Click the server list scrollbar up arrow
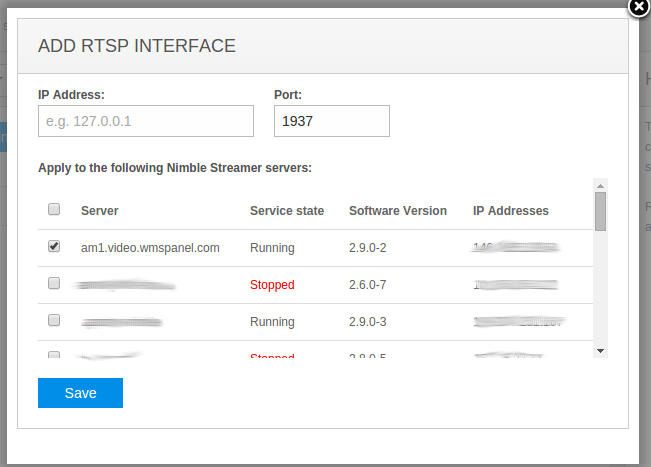The height and width of the screenshot is (467, 651). pyautogui.click(x=600, y=185)
